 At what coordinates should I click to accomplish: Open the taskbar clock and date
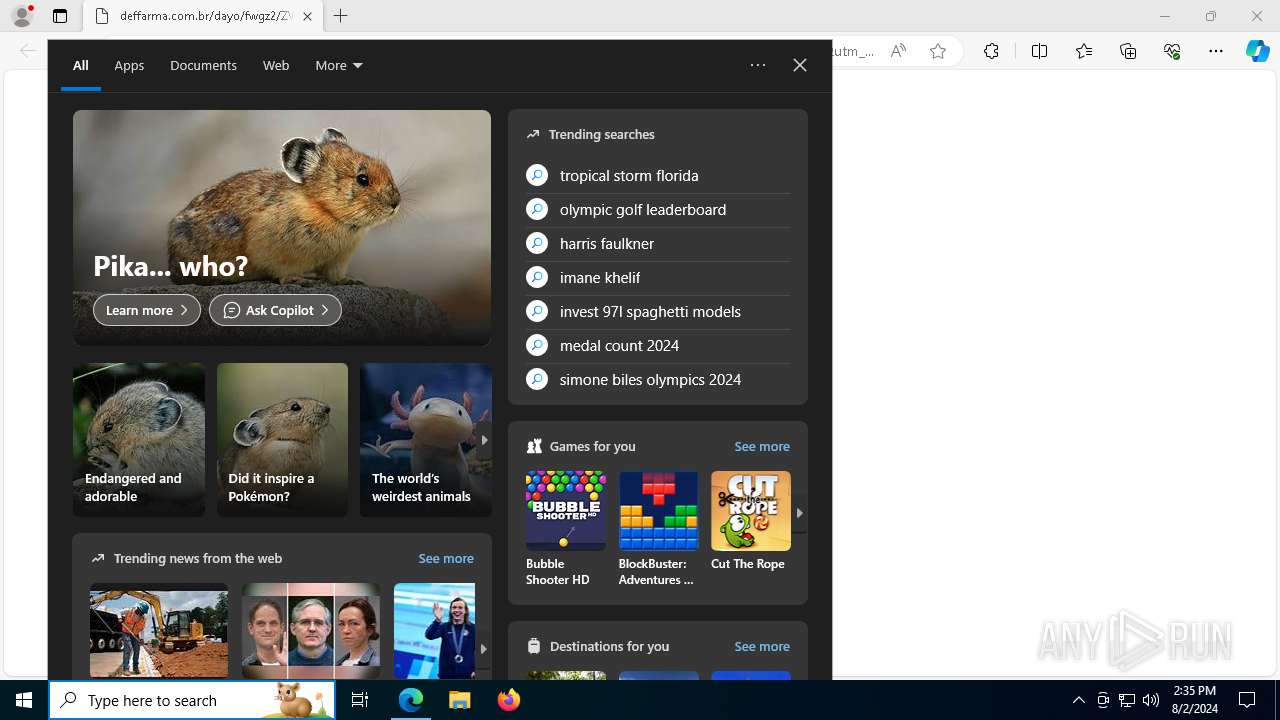[1195, 700]
